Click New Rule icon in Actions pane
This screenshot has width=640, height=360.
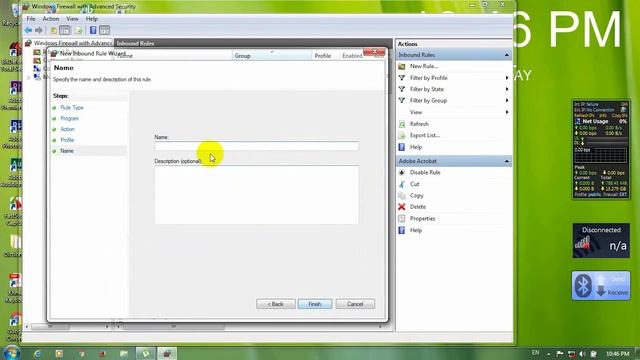(x=402, y=66)
